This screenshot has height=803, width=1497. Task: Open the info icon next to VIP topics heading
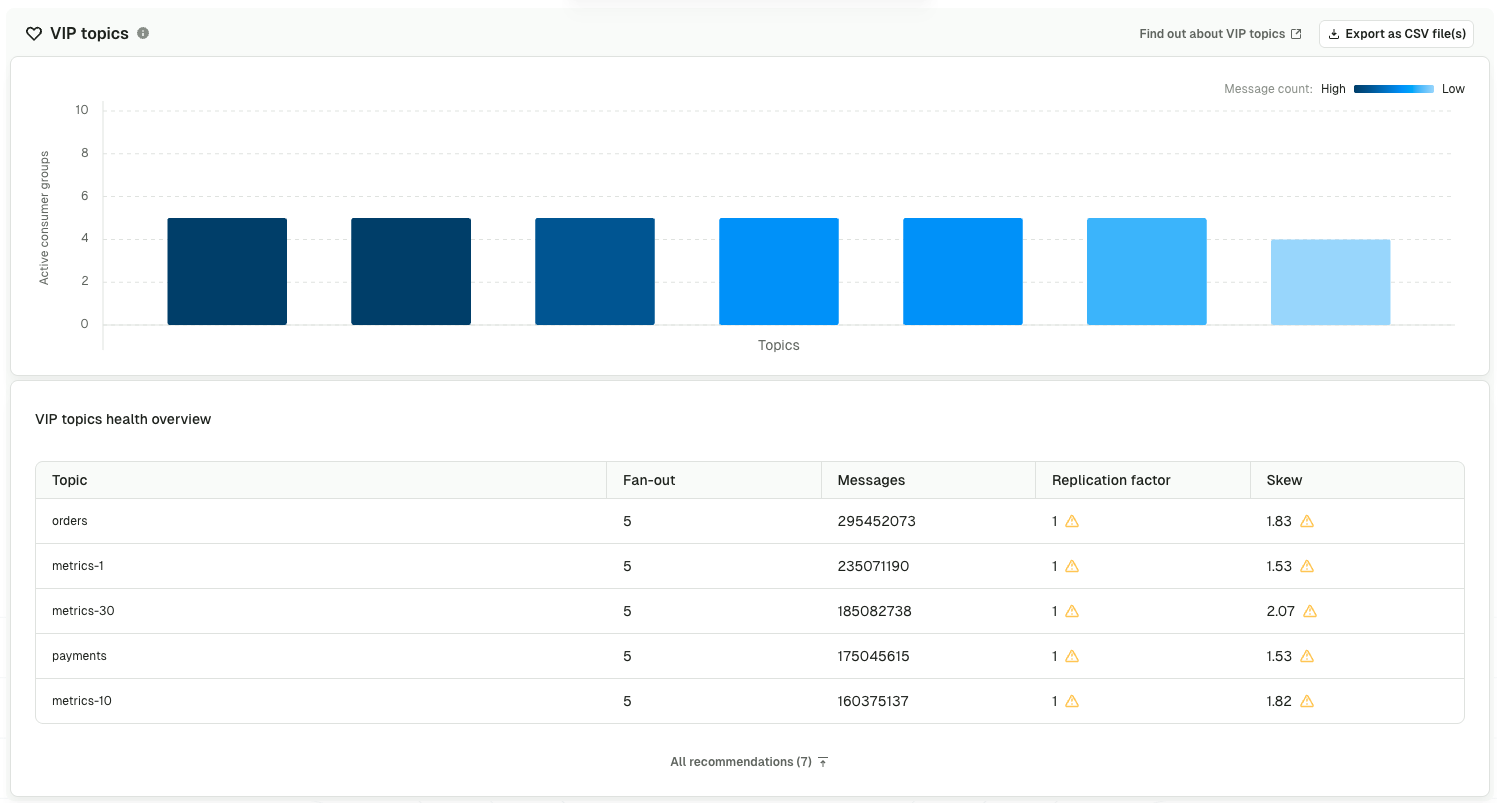pyautogui.click(x=142, y=33)
